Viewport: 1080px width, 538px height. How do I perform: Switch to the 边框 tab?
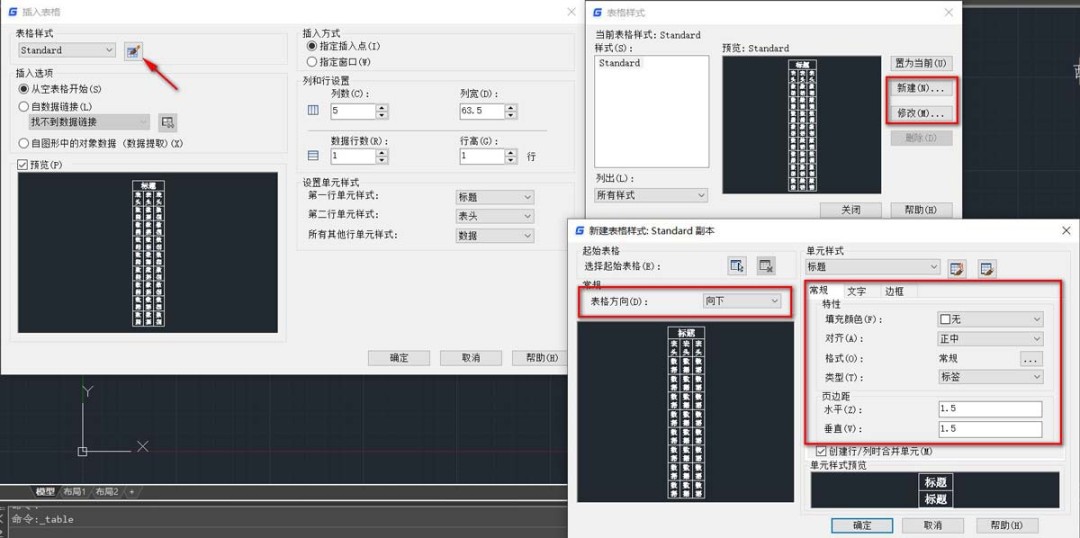(x=893, y=291)
